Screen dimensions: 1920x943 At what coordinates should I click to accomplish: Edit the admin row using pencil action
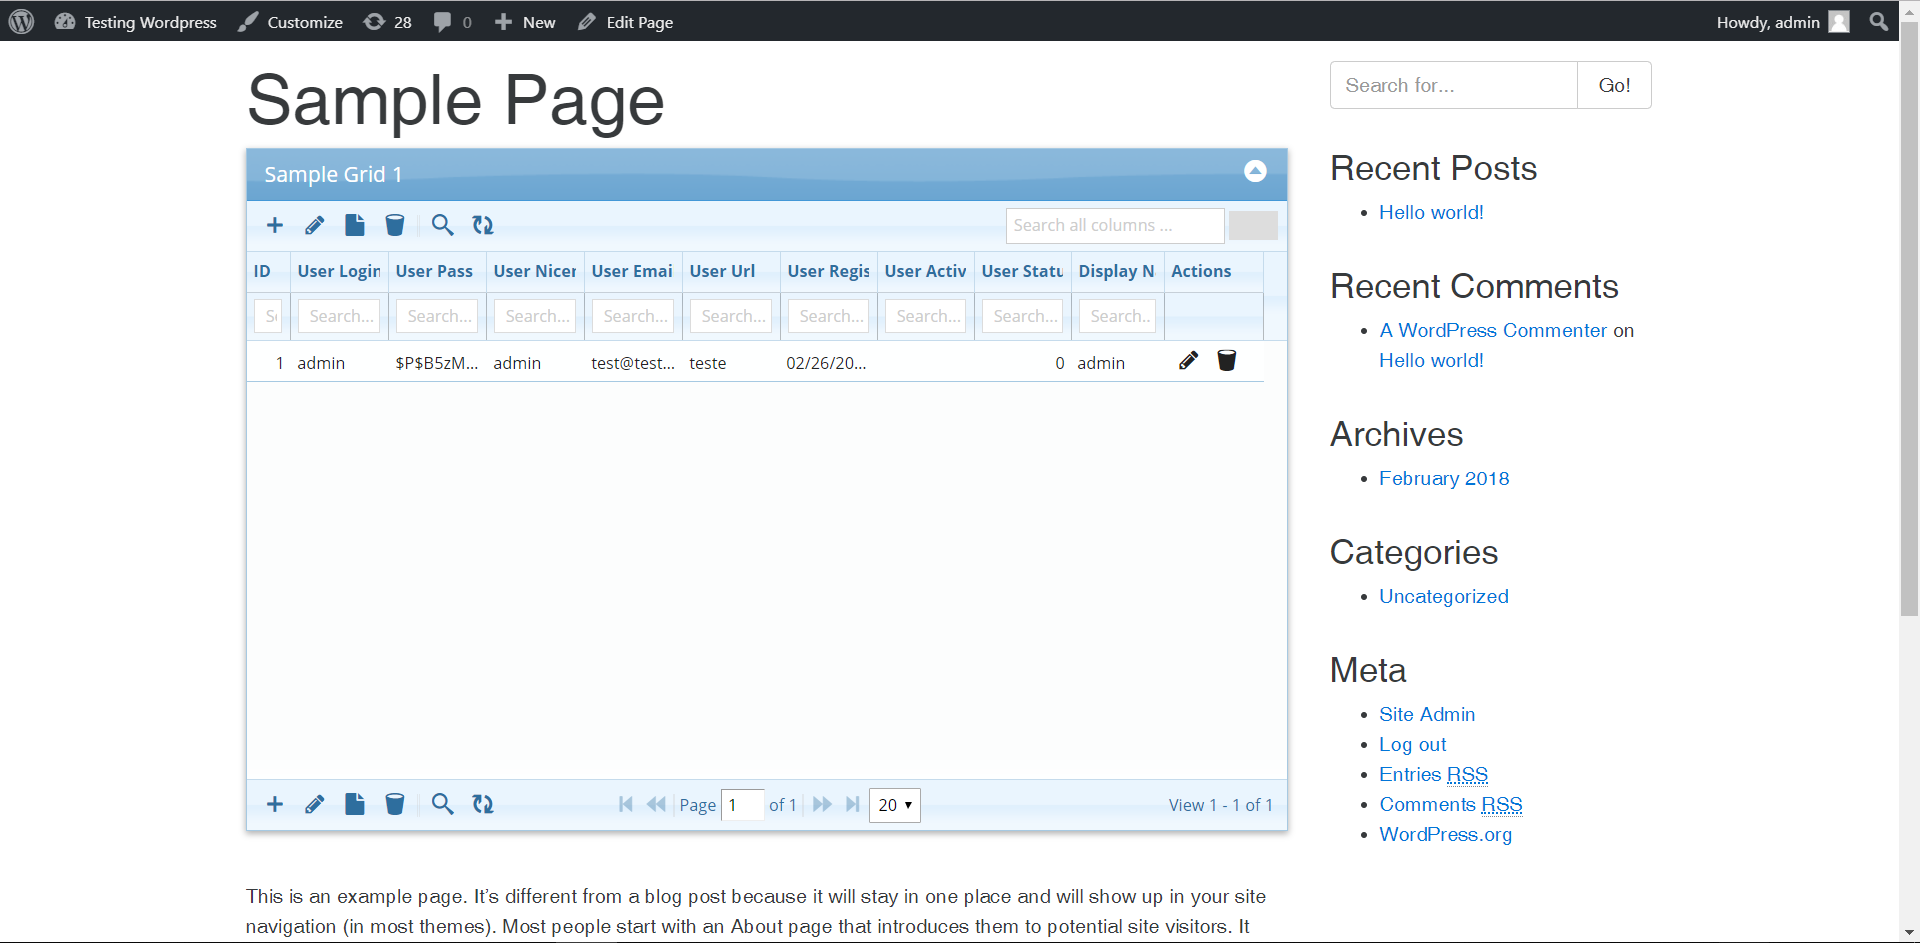1188,361
